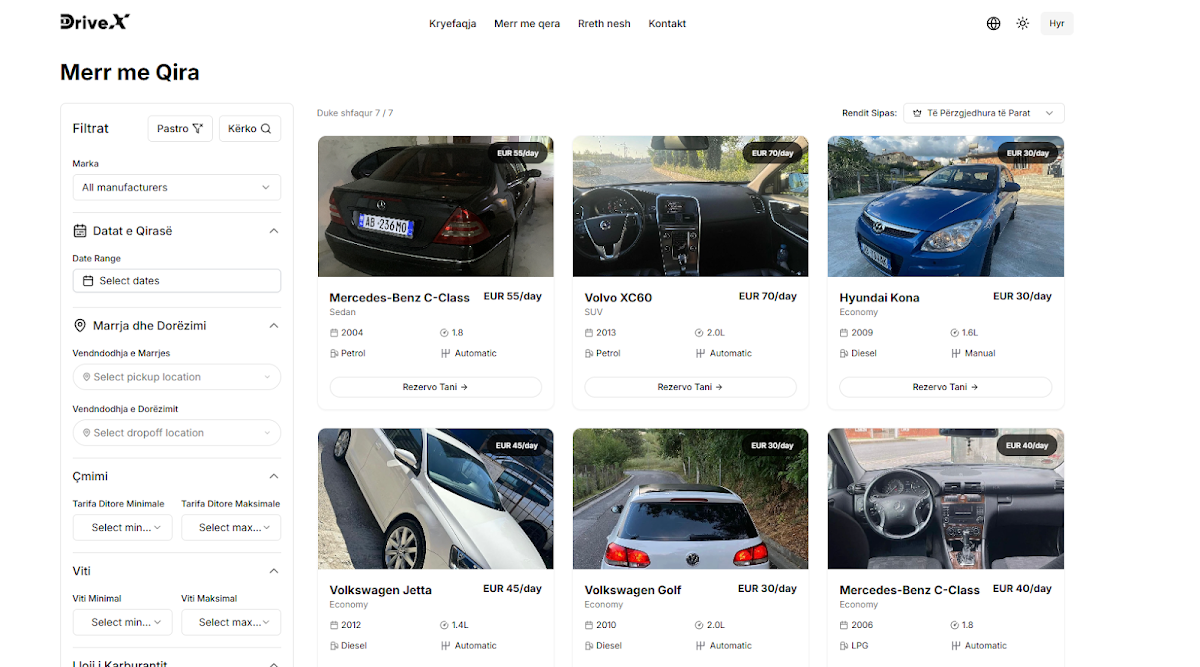Screen dimensions: 1200x667
Task: Click the engine gauge icon next to 1.4L
Action: pyautogui.click(x=444, y=625)
